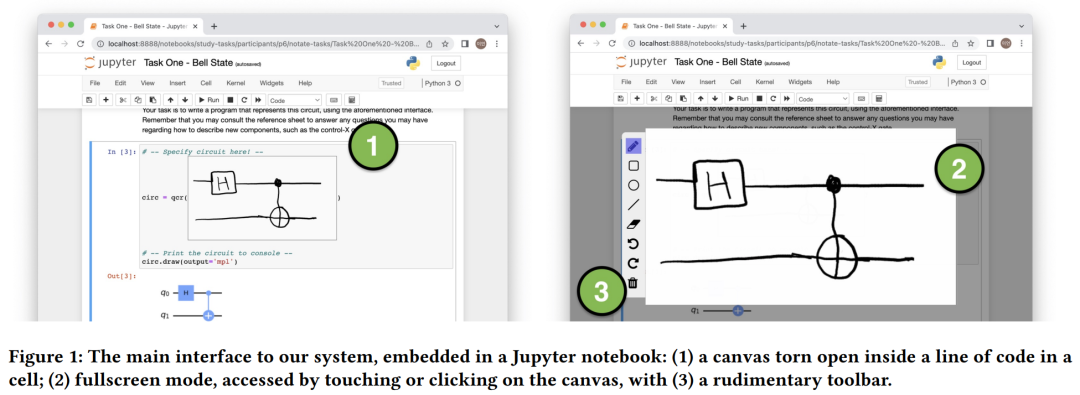Restart and run all fast-forward icon, left window
Viewport: 1080px width, 395px height.
[x=258, y=100]
